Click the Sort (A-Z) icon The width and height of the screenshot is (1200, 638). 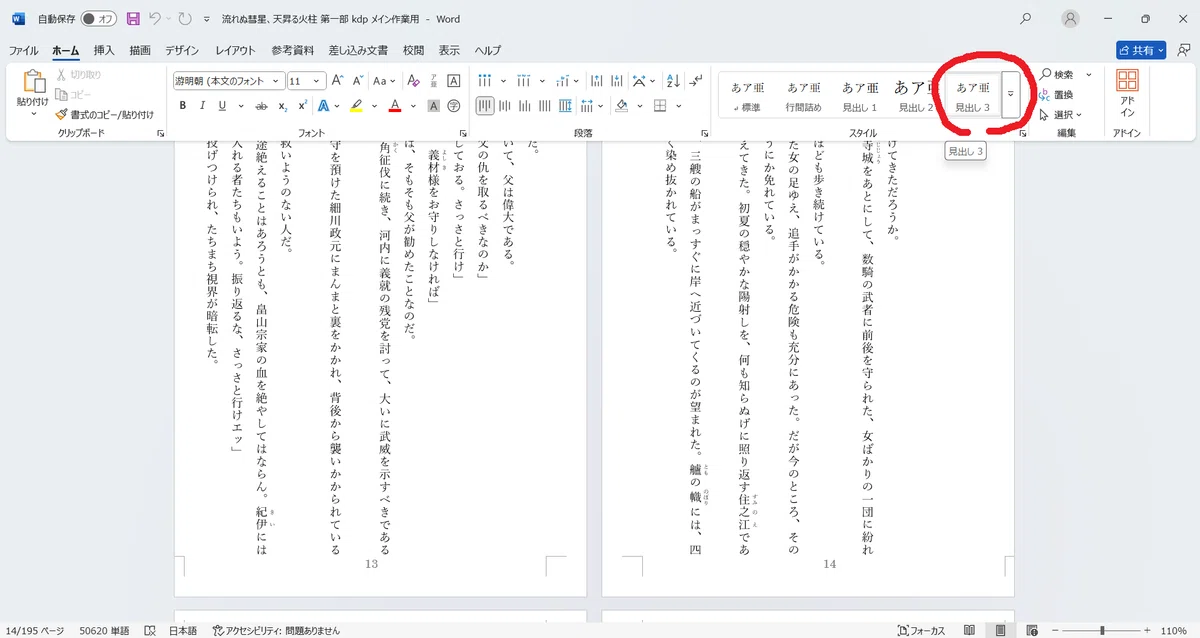(673, 81)
